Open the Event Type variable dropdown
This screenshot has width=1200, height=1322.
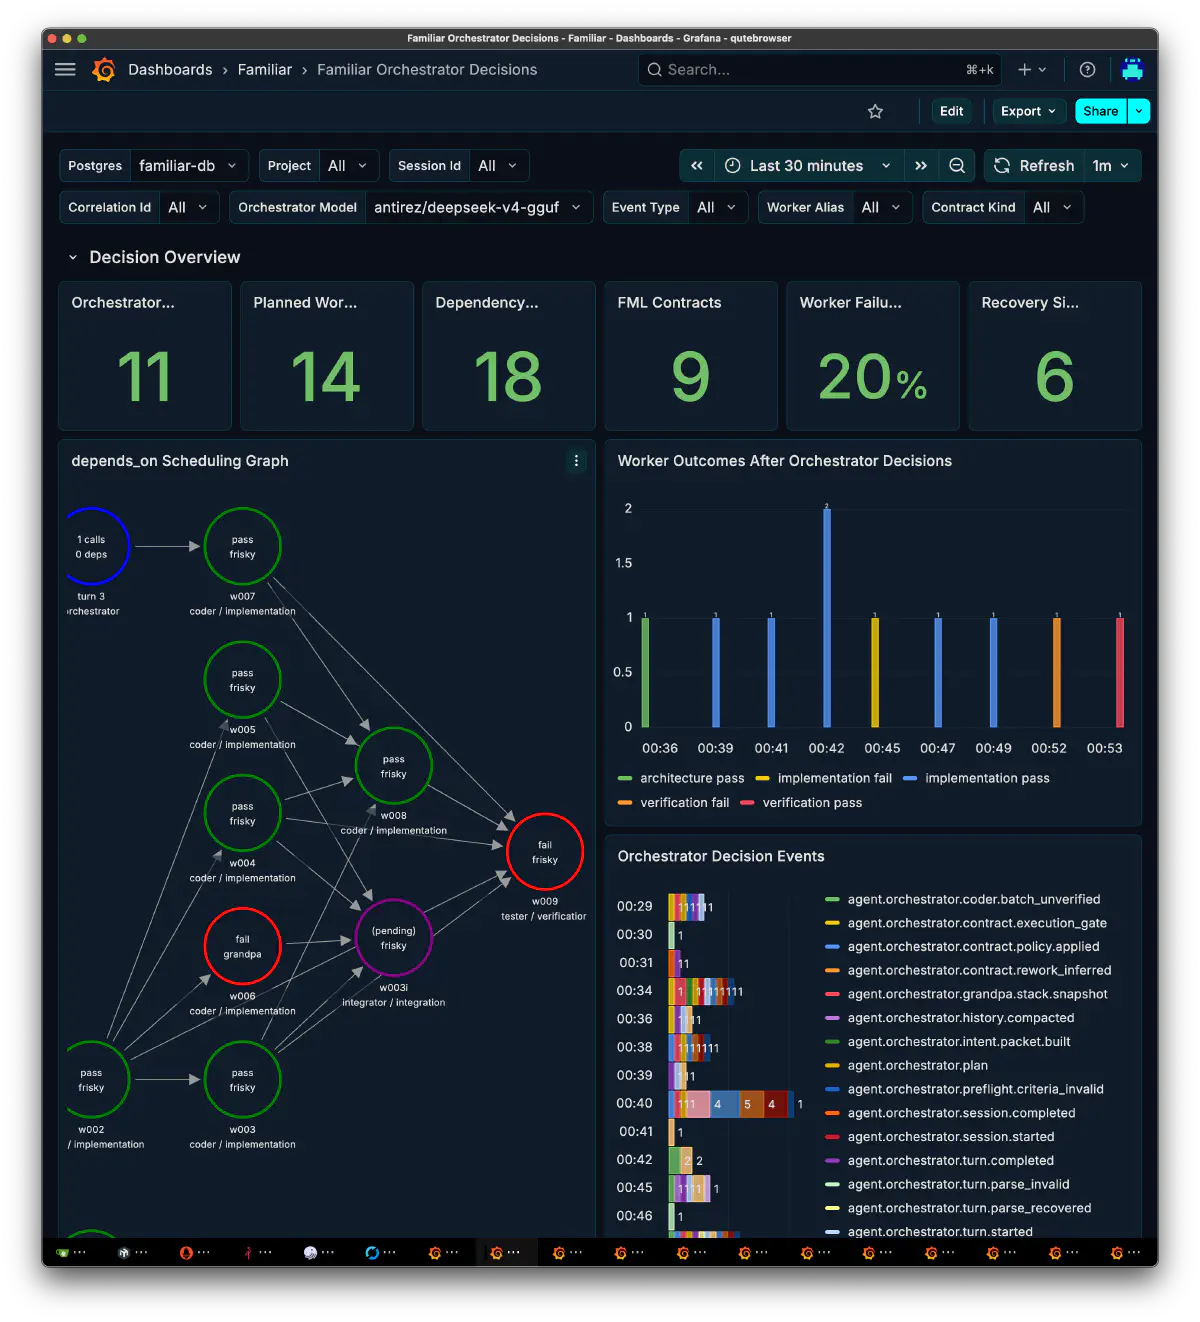pyautogui.click(x=717, y=207)
